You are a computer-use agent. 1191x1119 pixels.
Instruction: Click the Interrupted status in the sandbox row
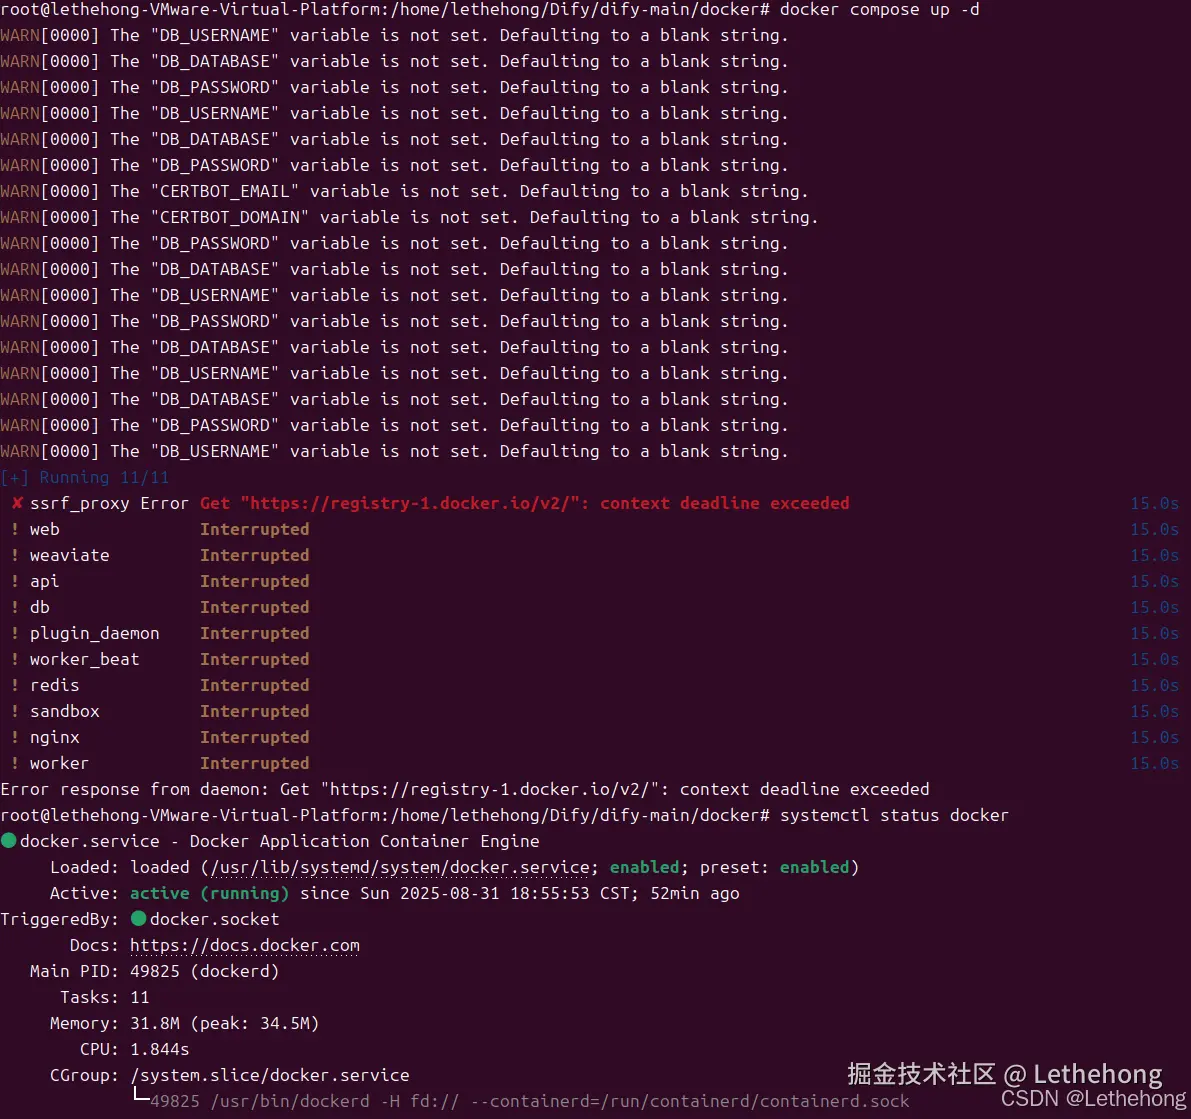point(254,711)
